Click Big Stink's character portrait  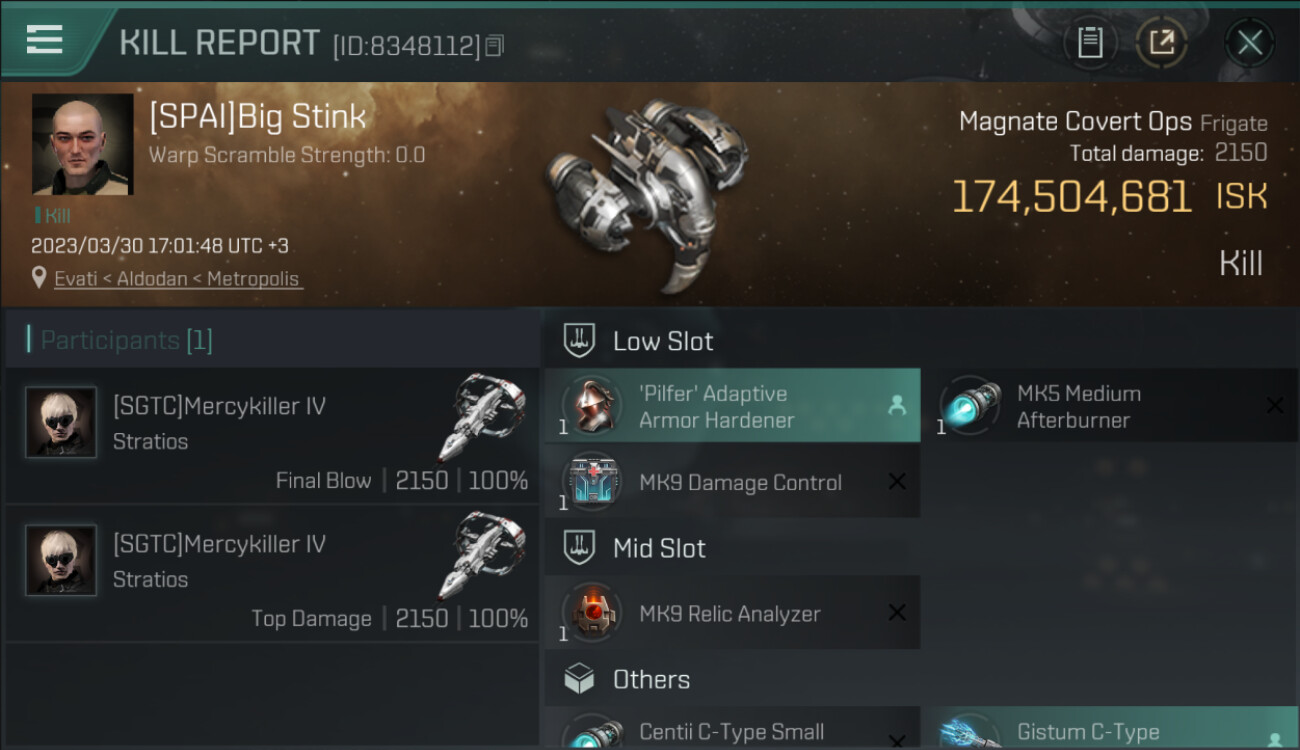click(82, 144)
